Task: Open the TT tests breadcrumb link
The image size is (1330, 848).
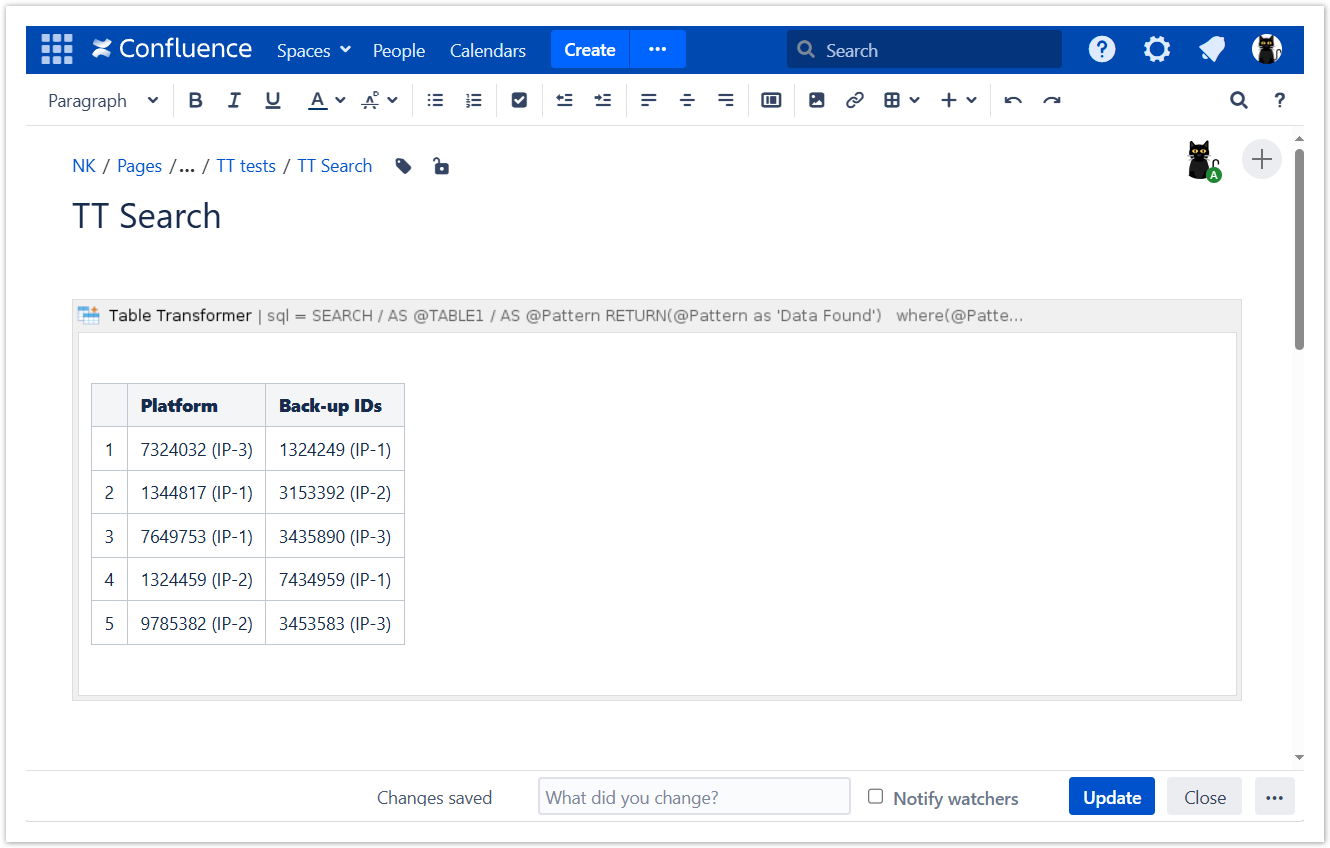Action: (x=246, y=166)
